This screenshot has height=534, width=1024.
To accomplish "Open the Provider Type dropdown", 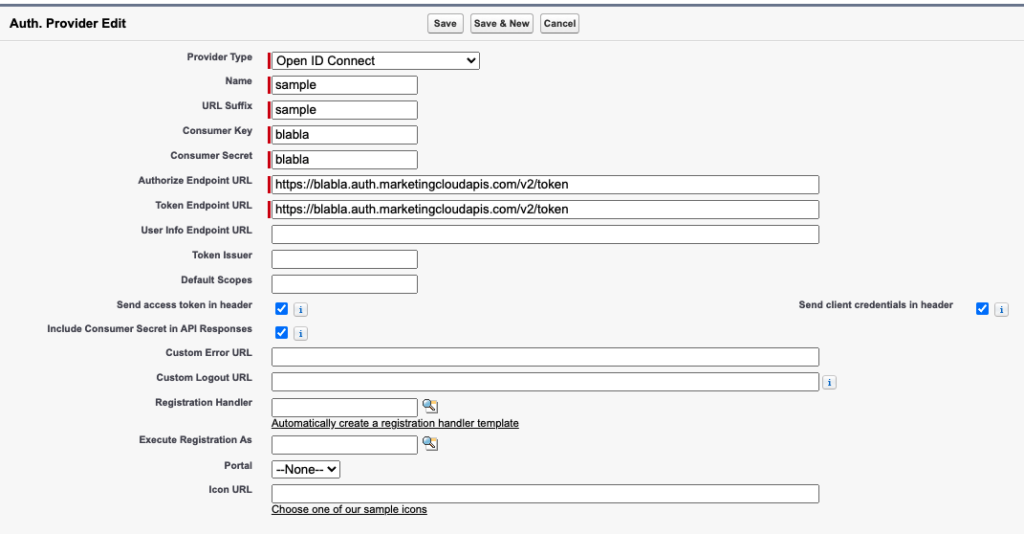I will (x=376, y=61).
